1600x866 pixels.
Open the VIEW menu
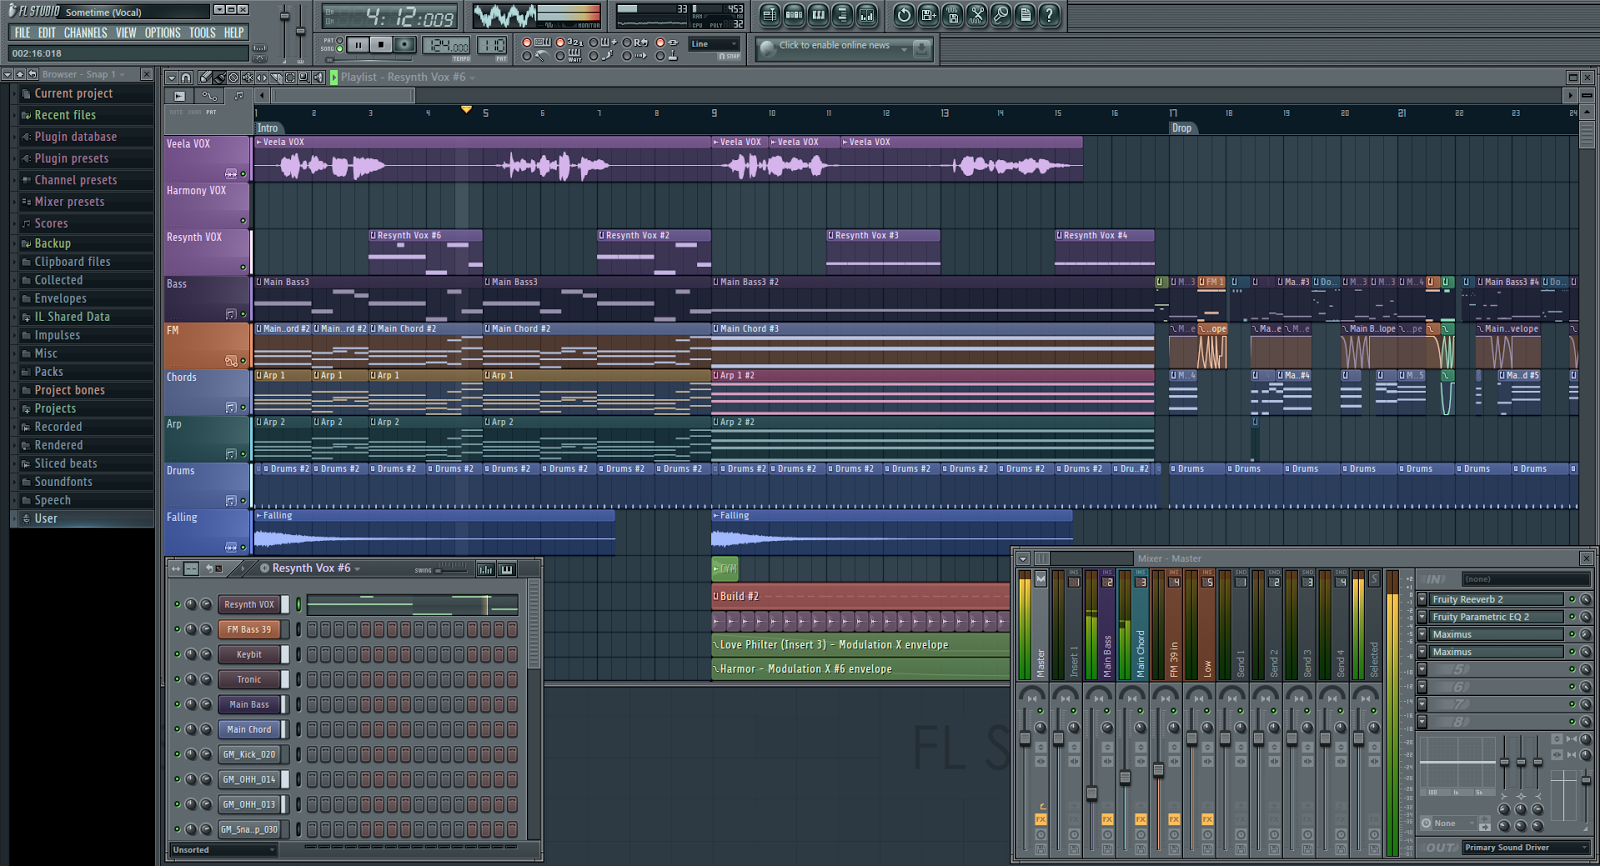(126, 33)
